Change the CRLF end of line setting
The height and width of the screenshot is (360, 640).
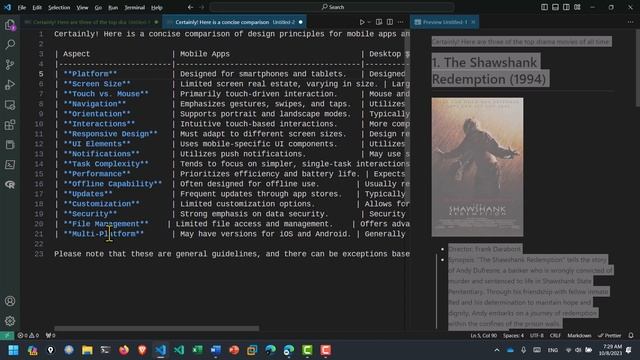(555, 336)
